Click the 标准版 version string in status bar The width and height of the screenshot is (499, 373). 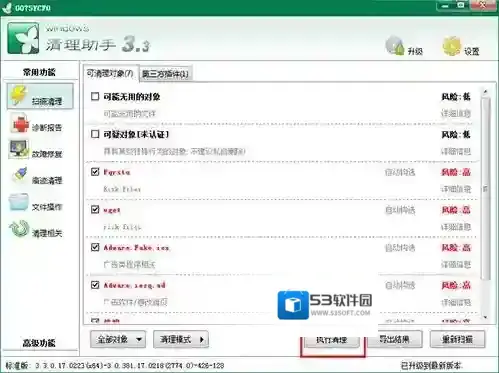(x=115, y=366)
